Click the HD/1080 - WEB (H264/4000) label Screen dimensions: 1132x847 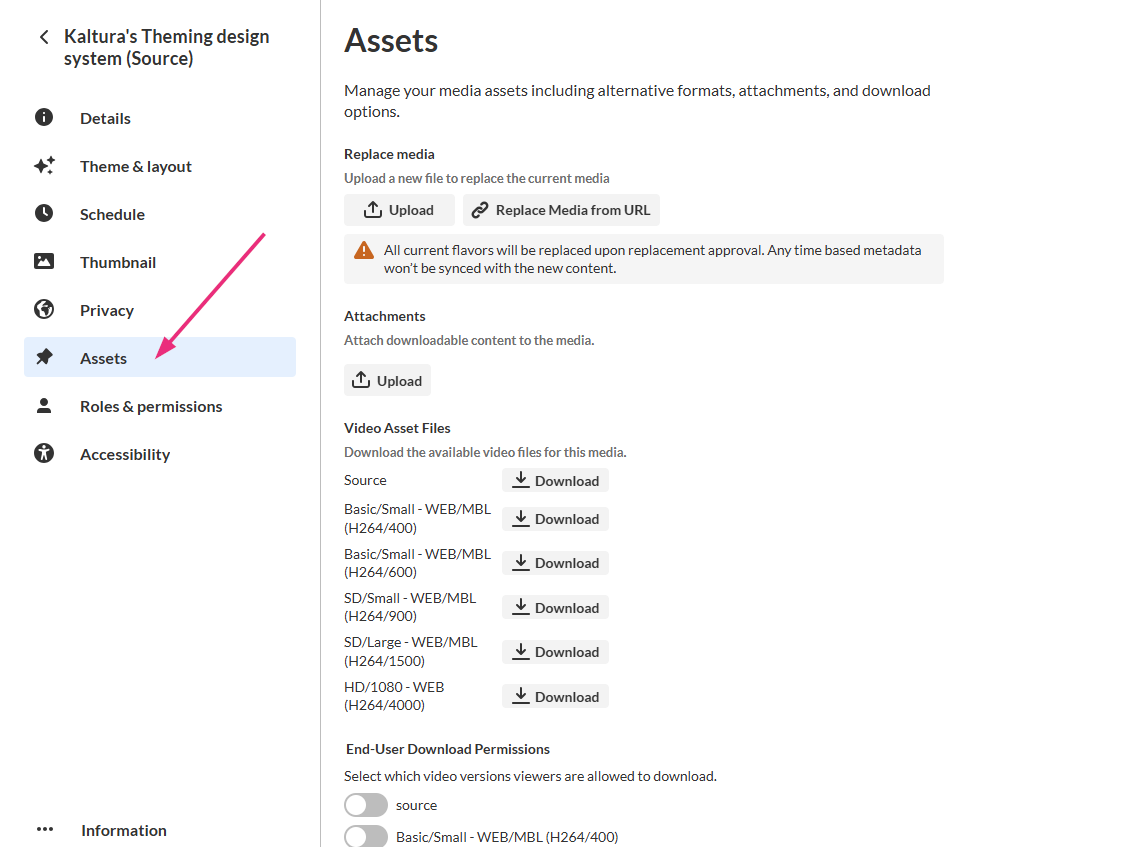[x=394, y=696]
